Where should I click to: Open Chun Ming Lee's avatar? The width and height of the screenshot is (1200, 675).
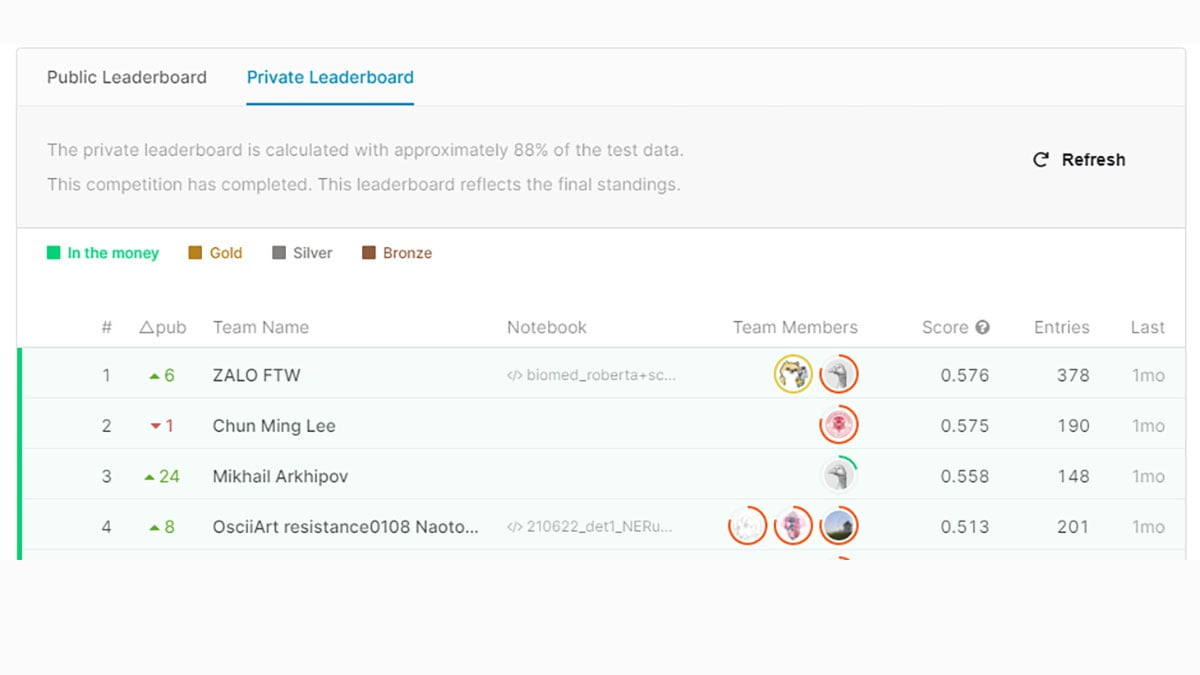pyautogui.click(x=839, y=425)
